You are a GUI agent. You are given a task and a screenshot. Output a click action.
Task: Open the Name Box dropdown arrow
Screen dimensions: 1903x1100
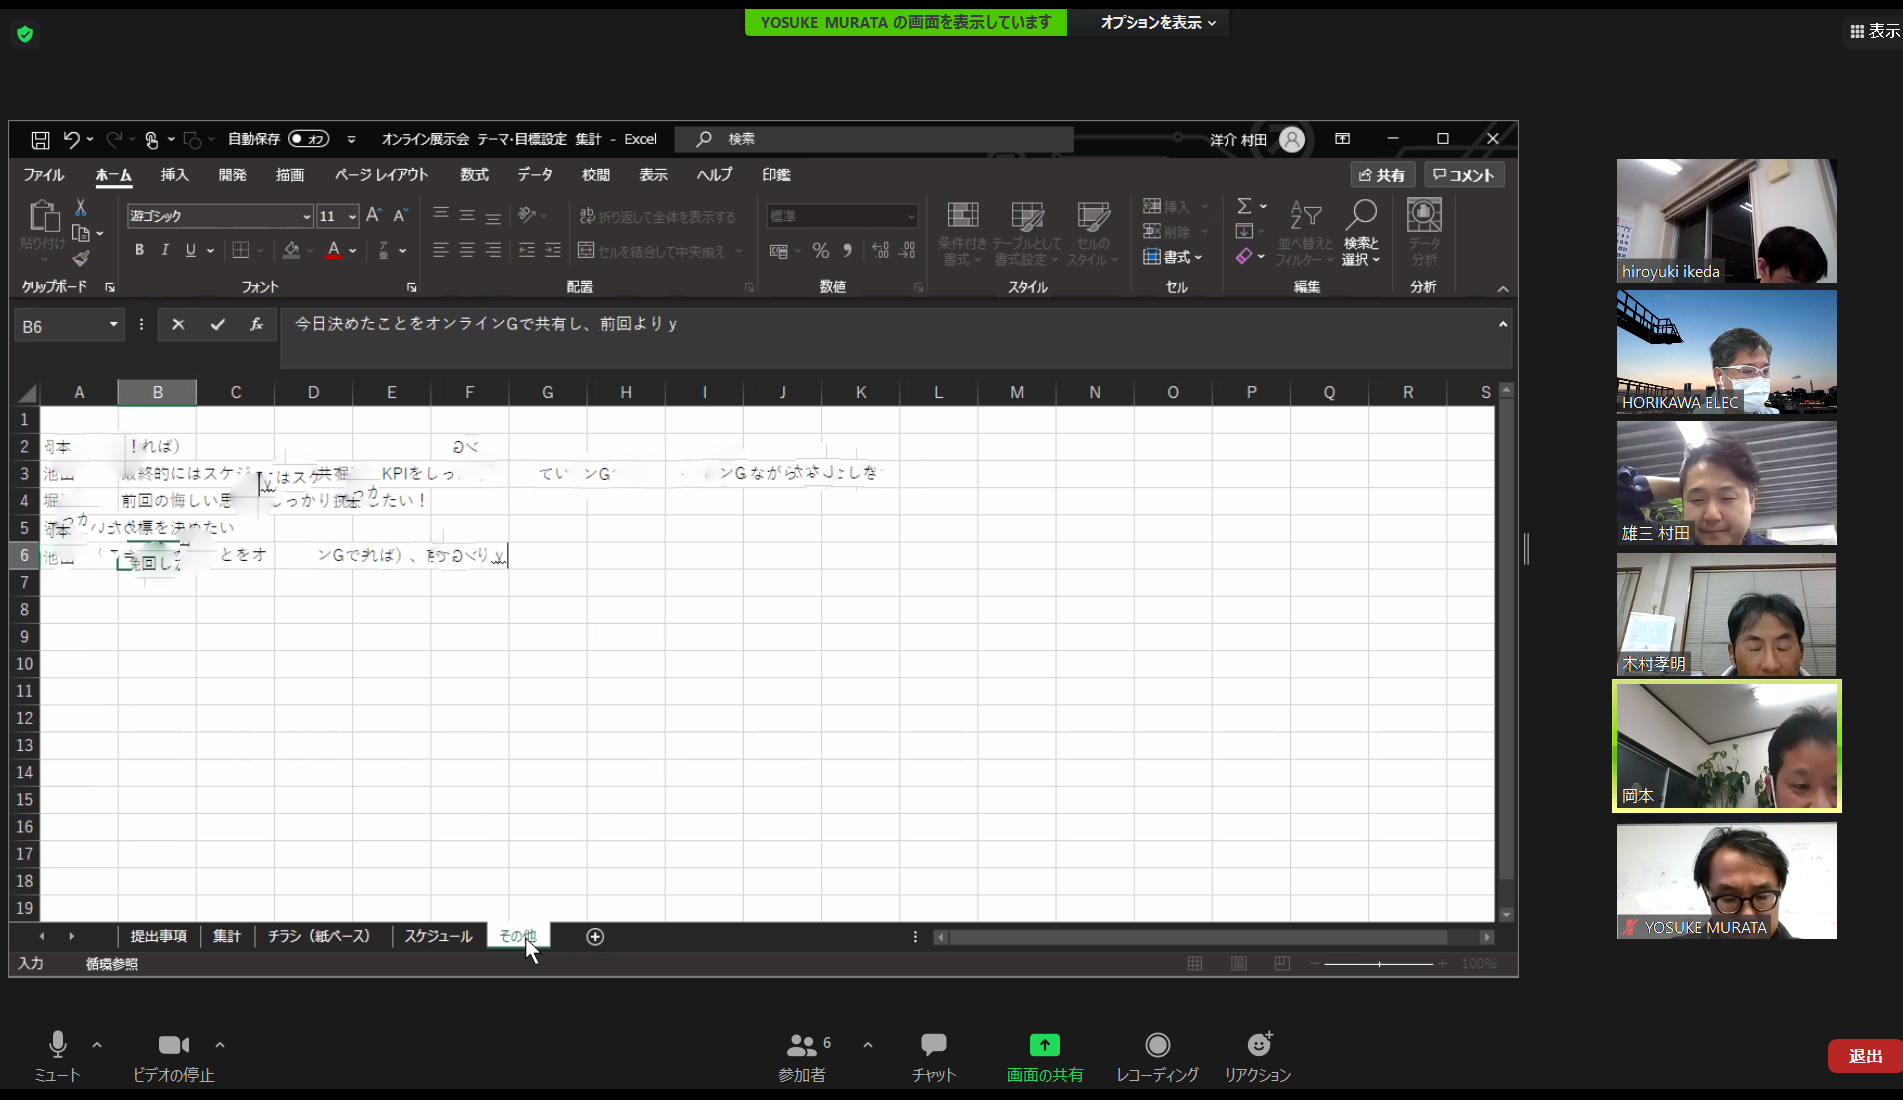coord(113,325)
